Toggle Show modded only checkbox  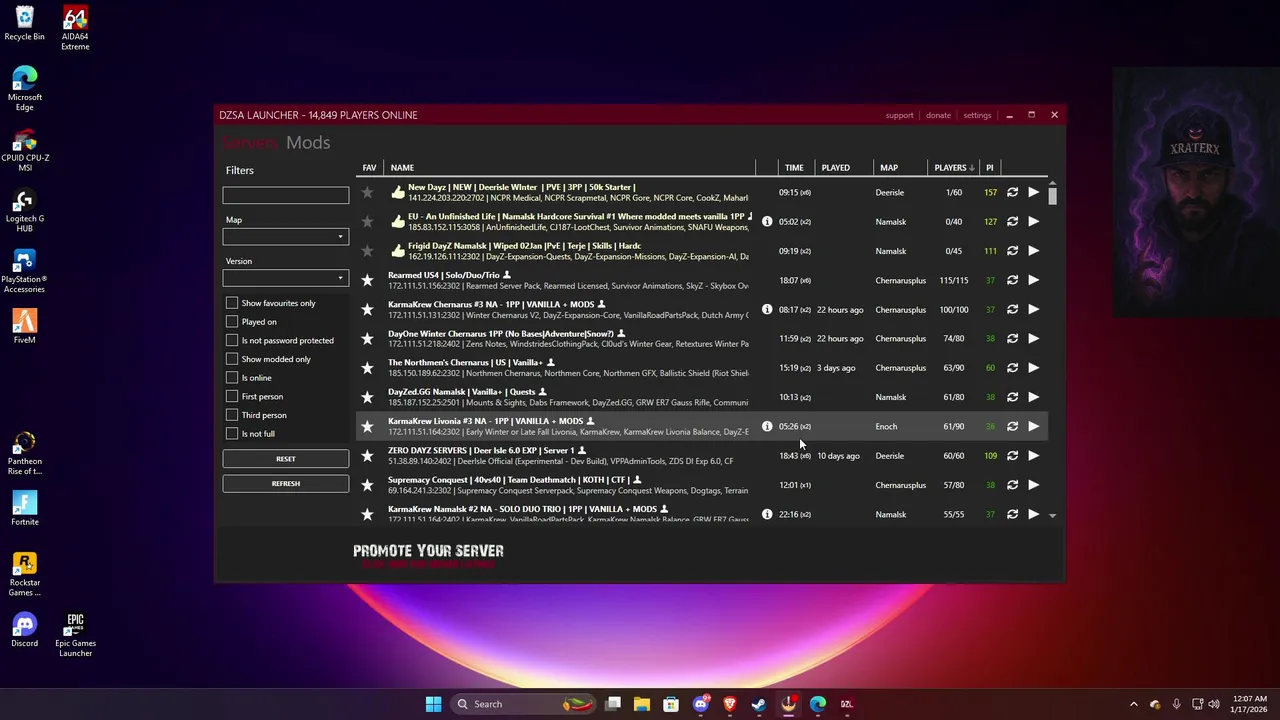[x=232, y=359]
